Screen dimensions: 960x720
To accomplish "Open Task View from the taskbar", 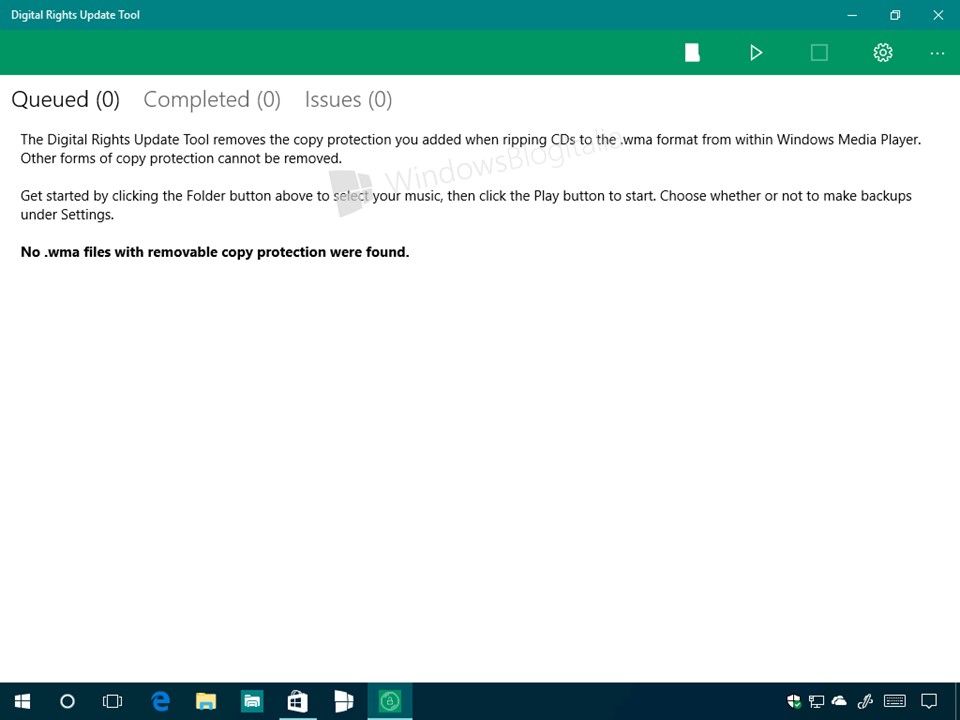I will pyautogui.click(x=113, y=701).
